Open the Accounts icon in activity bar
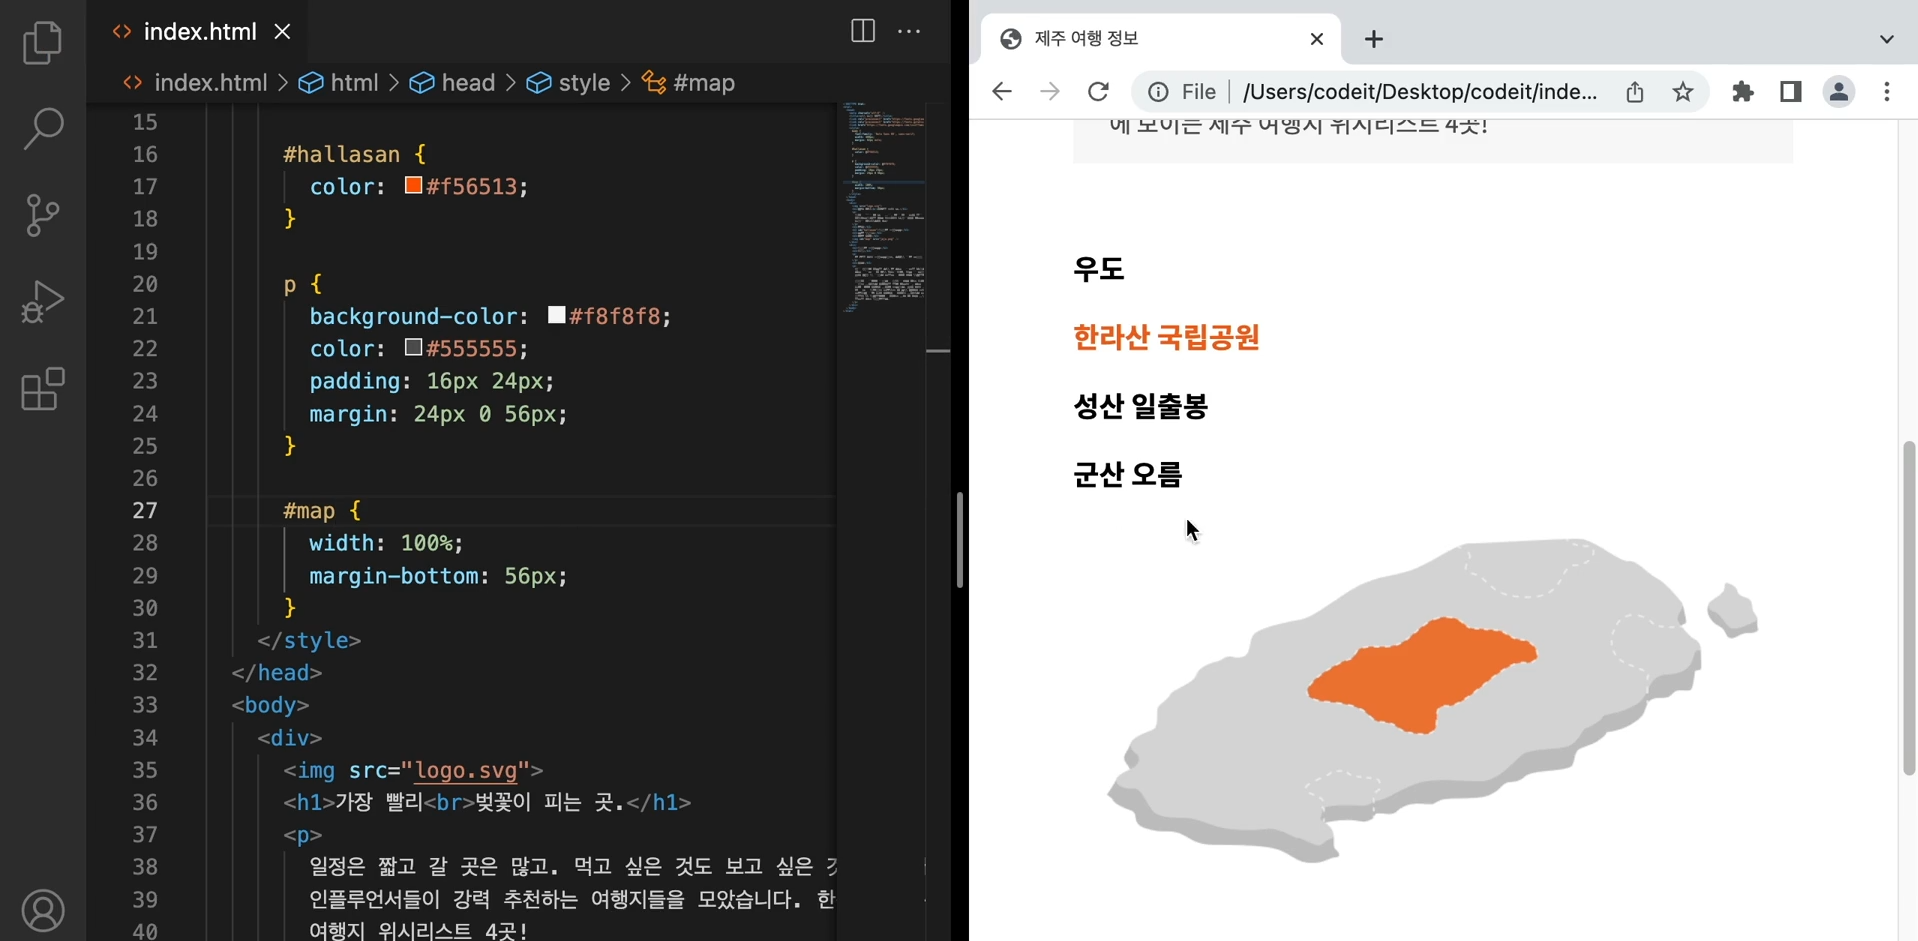This screenshot has width=1918, height=941. pos(42,911)
